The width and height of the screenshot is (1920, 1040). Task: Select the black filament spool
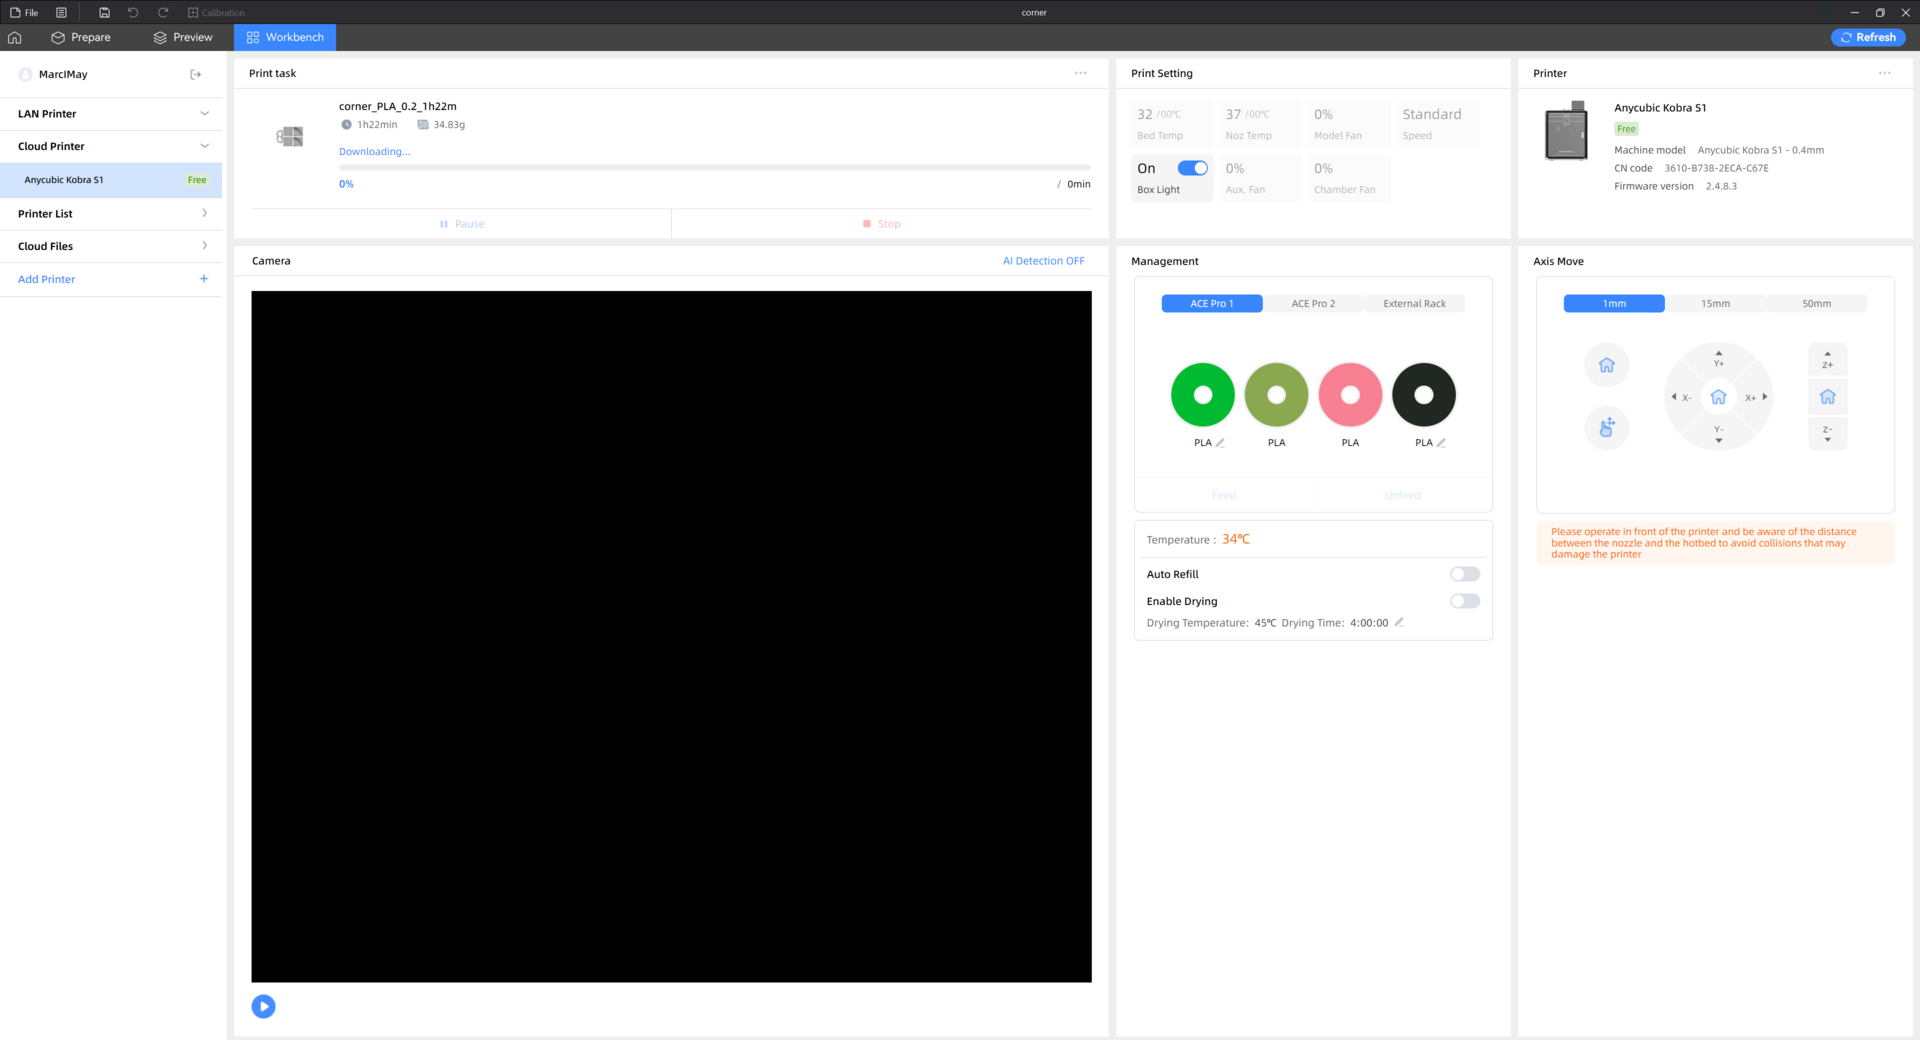coord(1424,395)
